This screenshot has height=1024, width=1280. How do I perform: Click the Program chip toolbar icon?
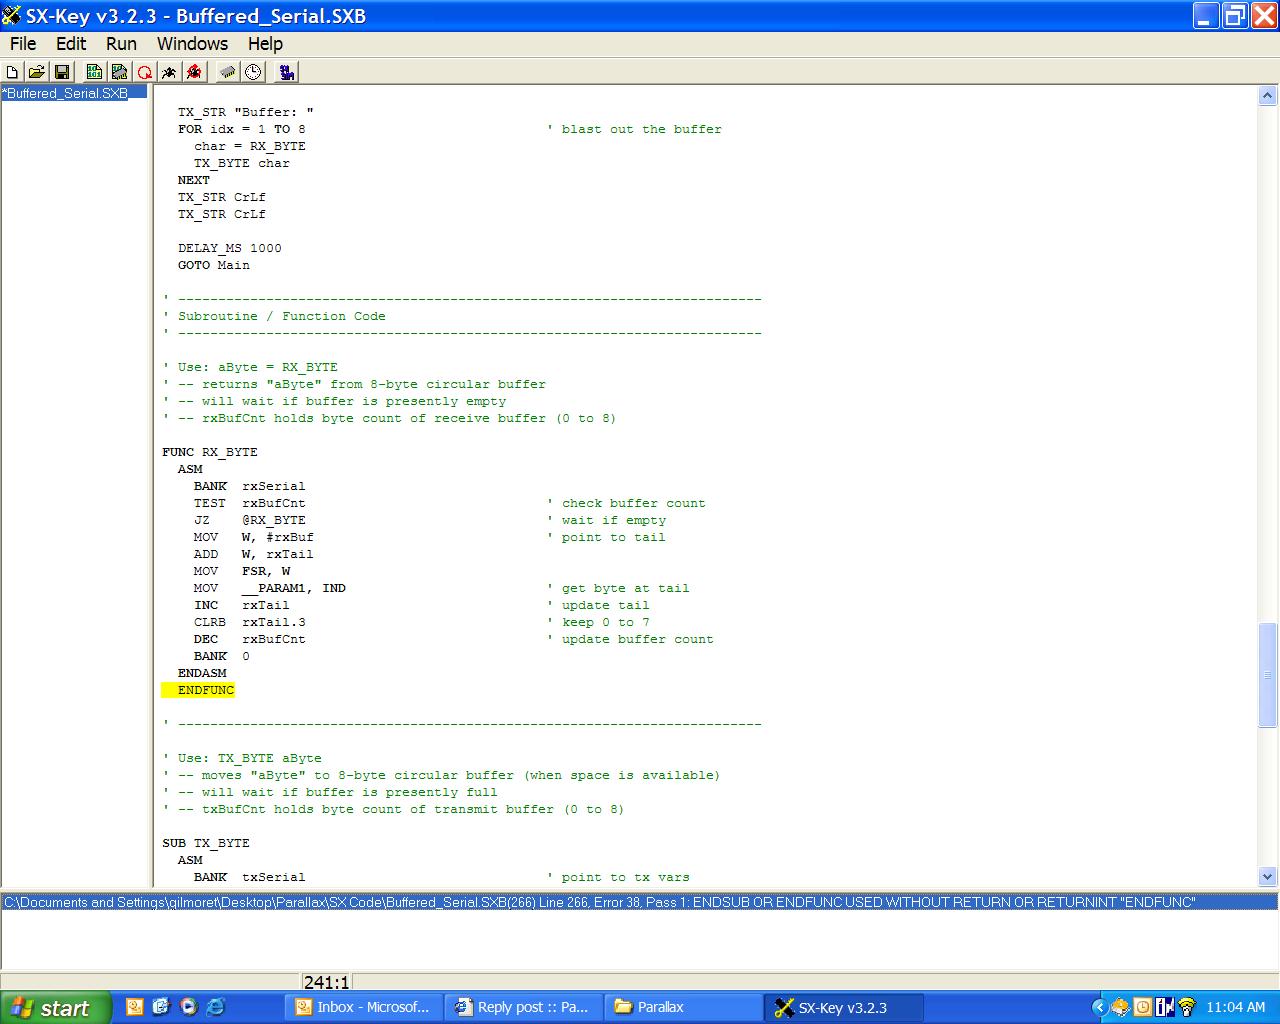coord(119,72)
